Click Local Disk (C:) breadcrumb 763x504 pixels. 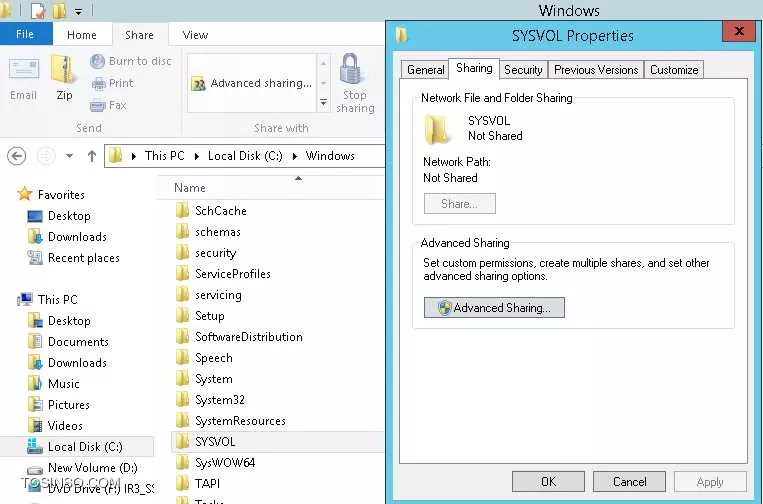(245, 156)
